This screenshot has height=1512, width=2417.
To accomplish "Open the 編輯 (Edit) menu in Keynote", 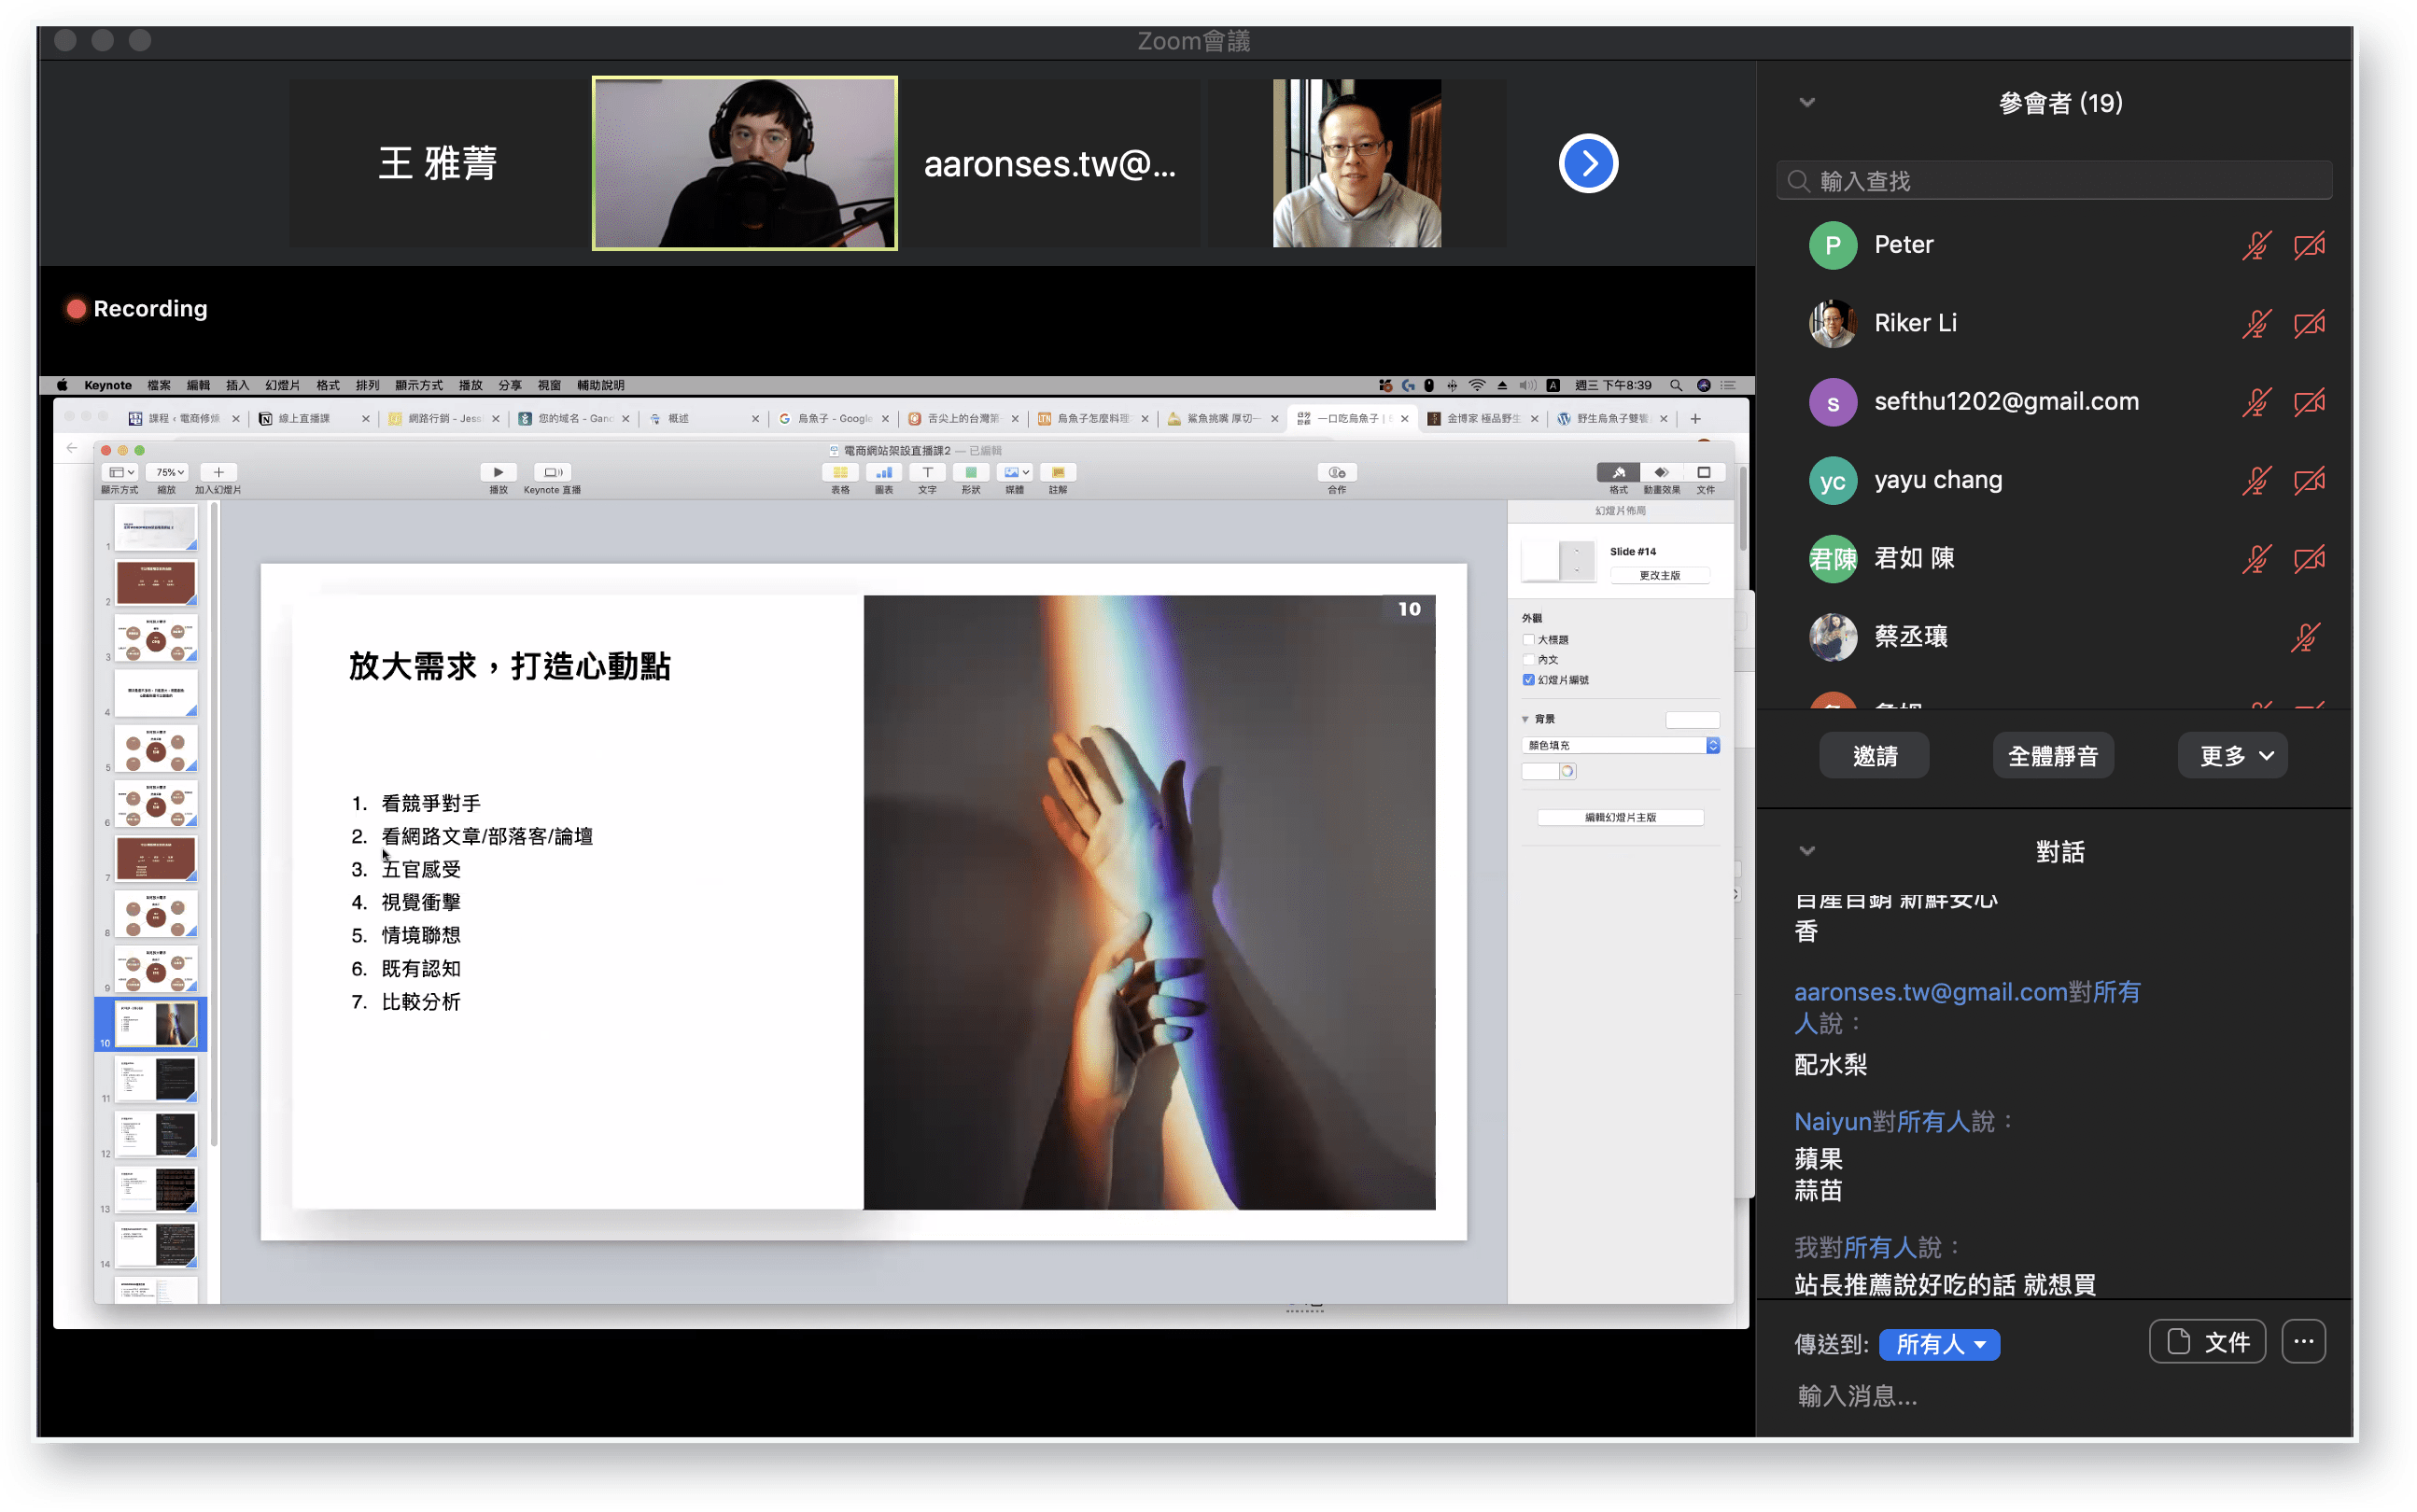I will click(x=198, y=385).
